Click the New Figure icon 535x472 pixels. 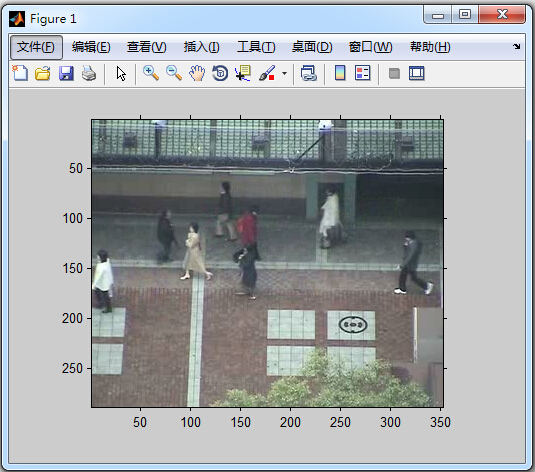[x=20, y=73]
